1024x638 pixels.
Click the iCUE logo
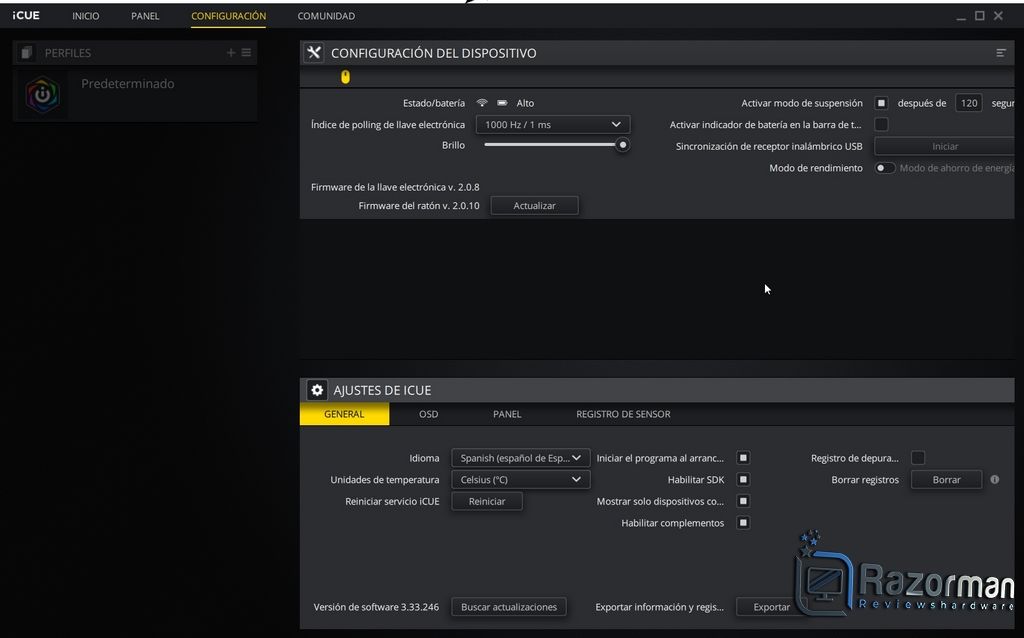pyautogui.click(x=26, y=16)
